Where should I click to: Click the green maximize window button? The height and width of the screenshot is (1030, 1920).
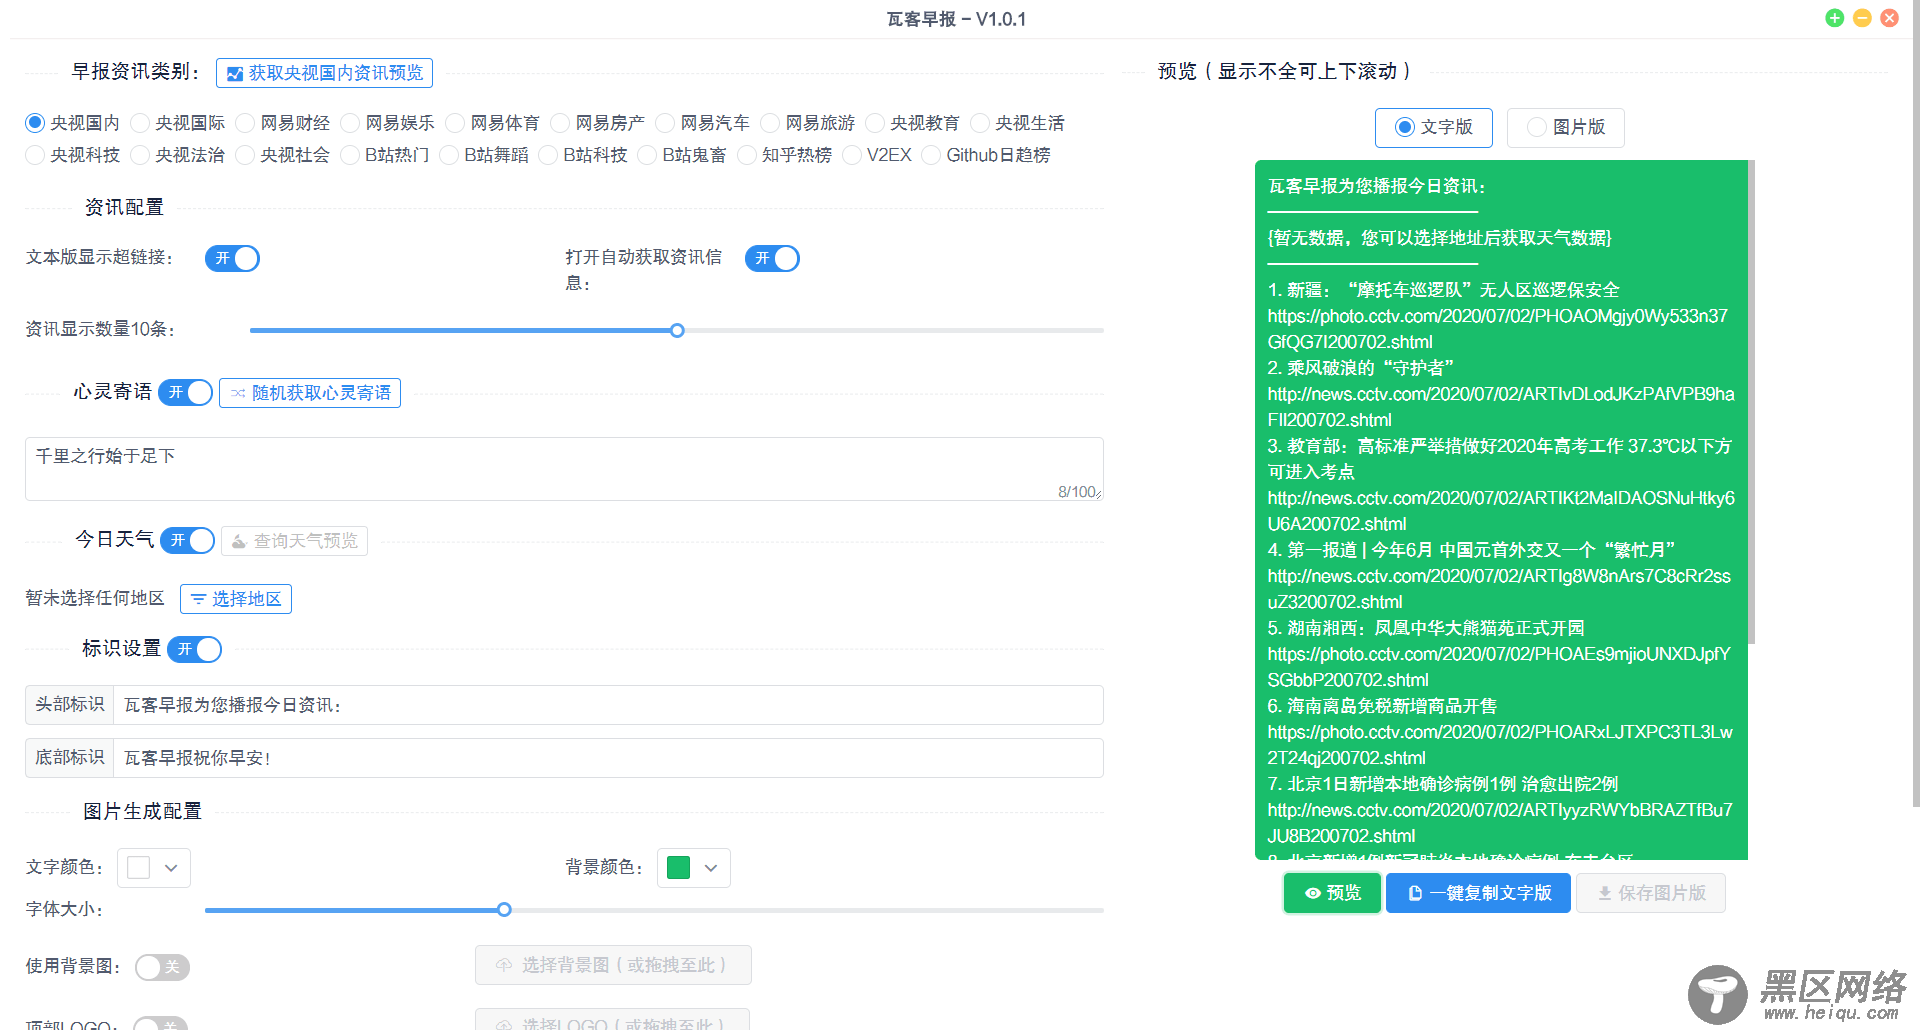(x=1834, y=18)
